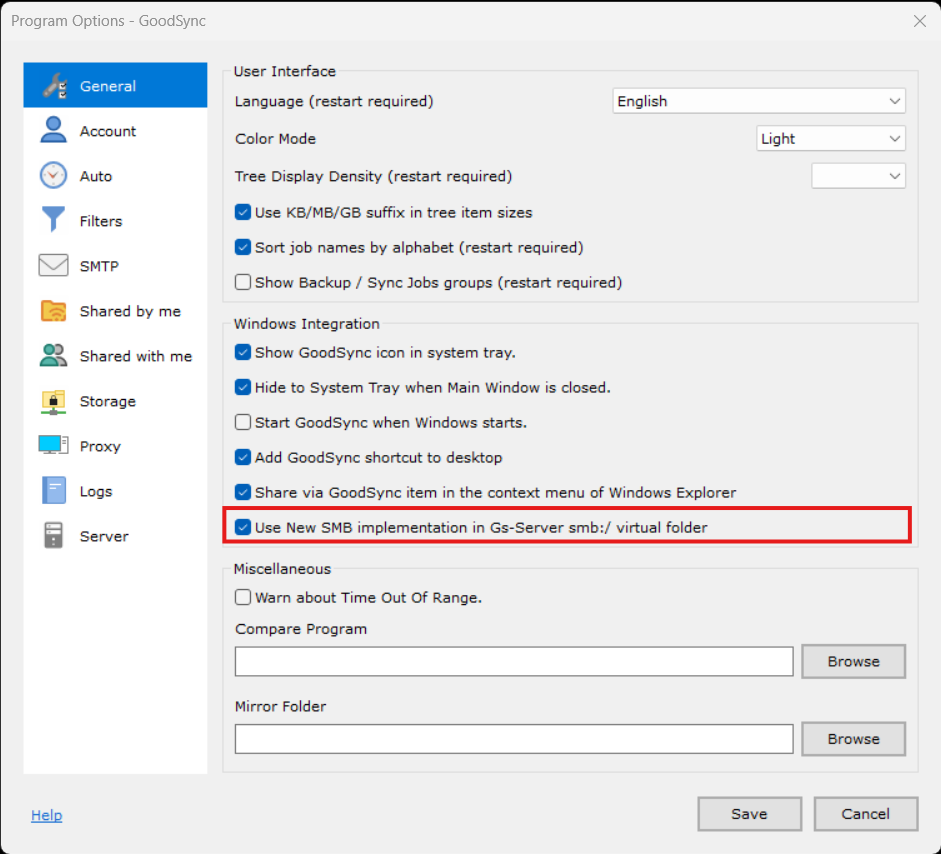Open the Help link
Viewport: 941px width, 854px height.
coord(46,815)
